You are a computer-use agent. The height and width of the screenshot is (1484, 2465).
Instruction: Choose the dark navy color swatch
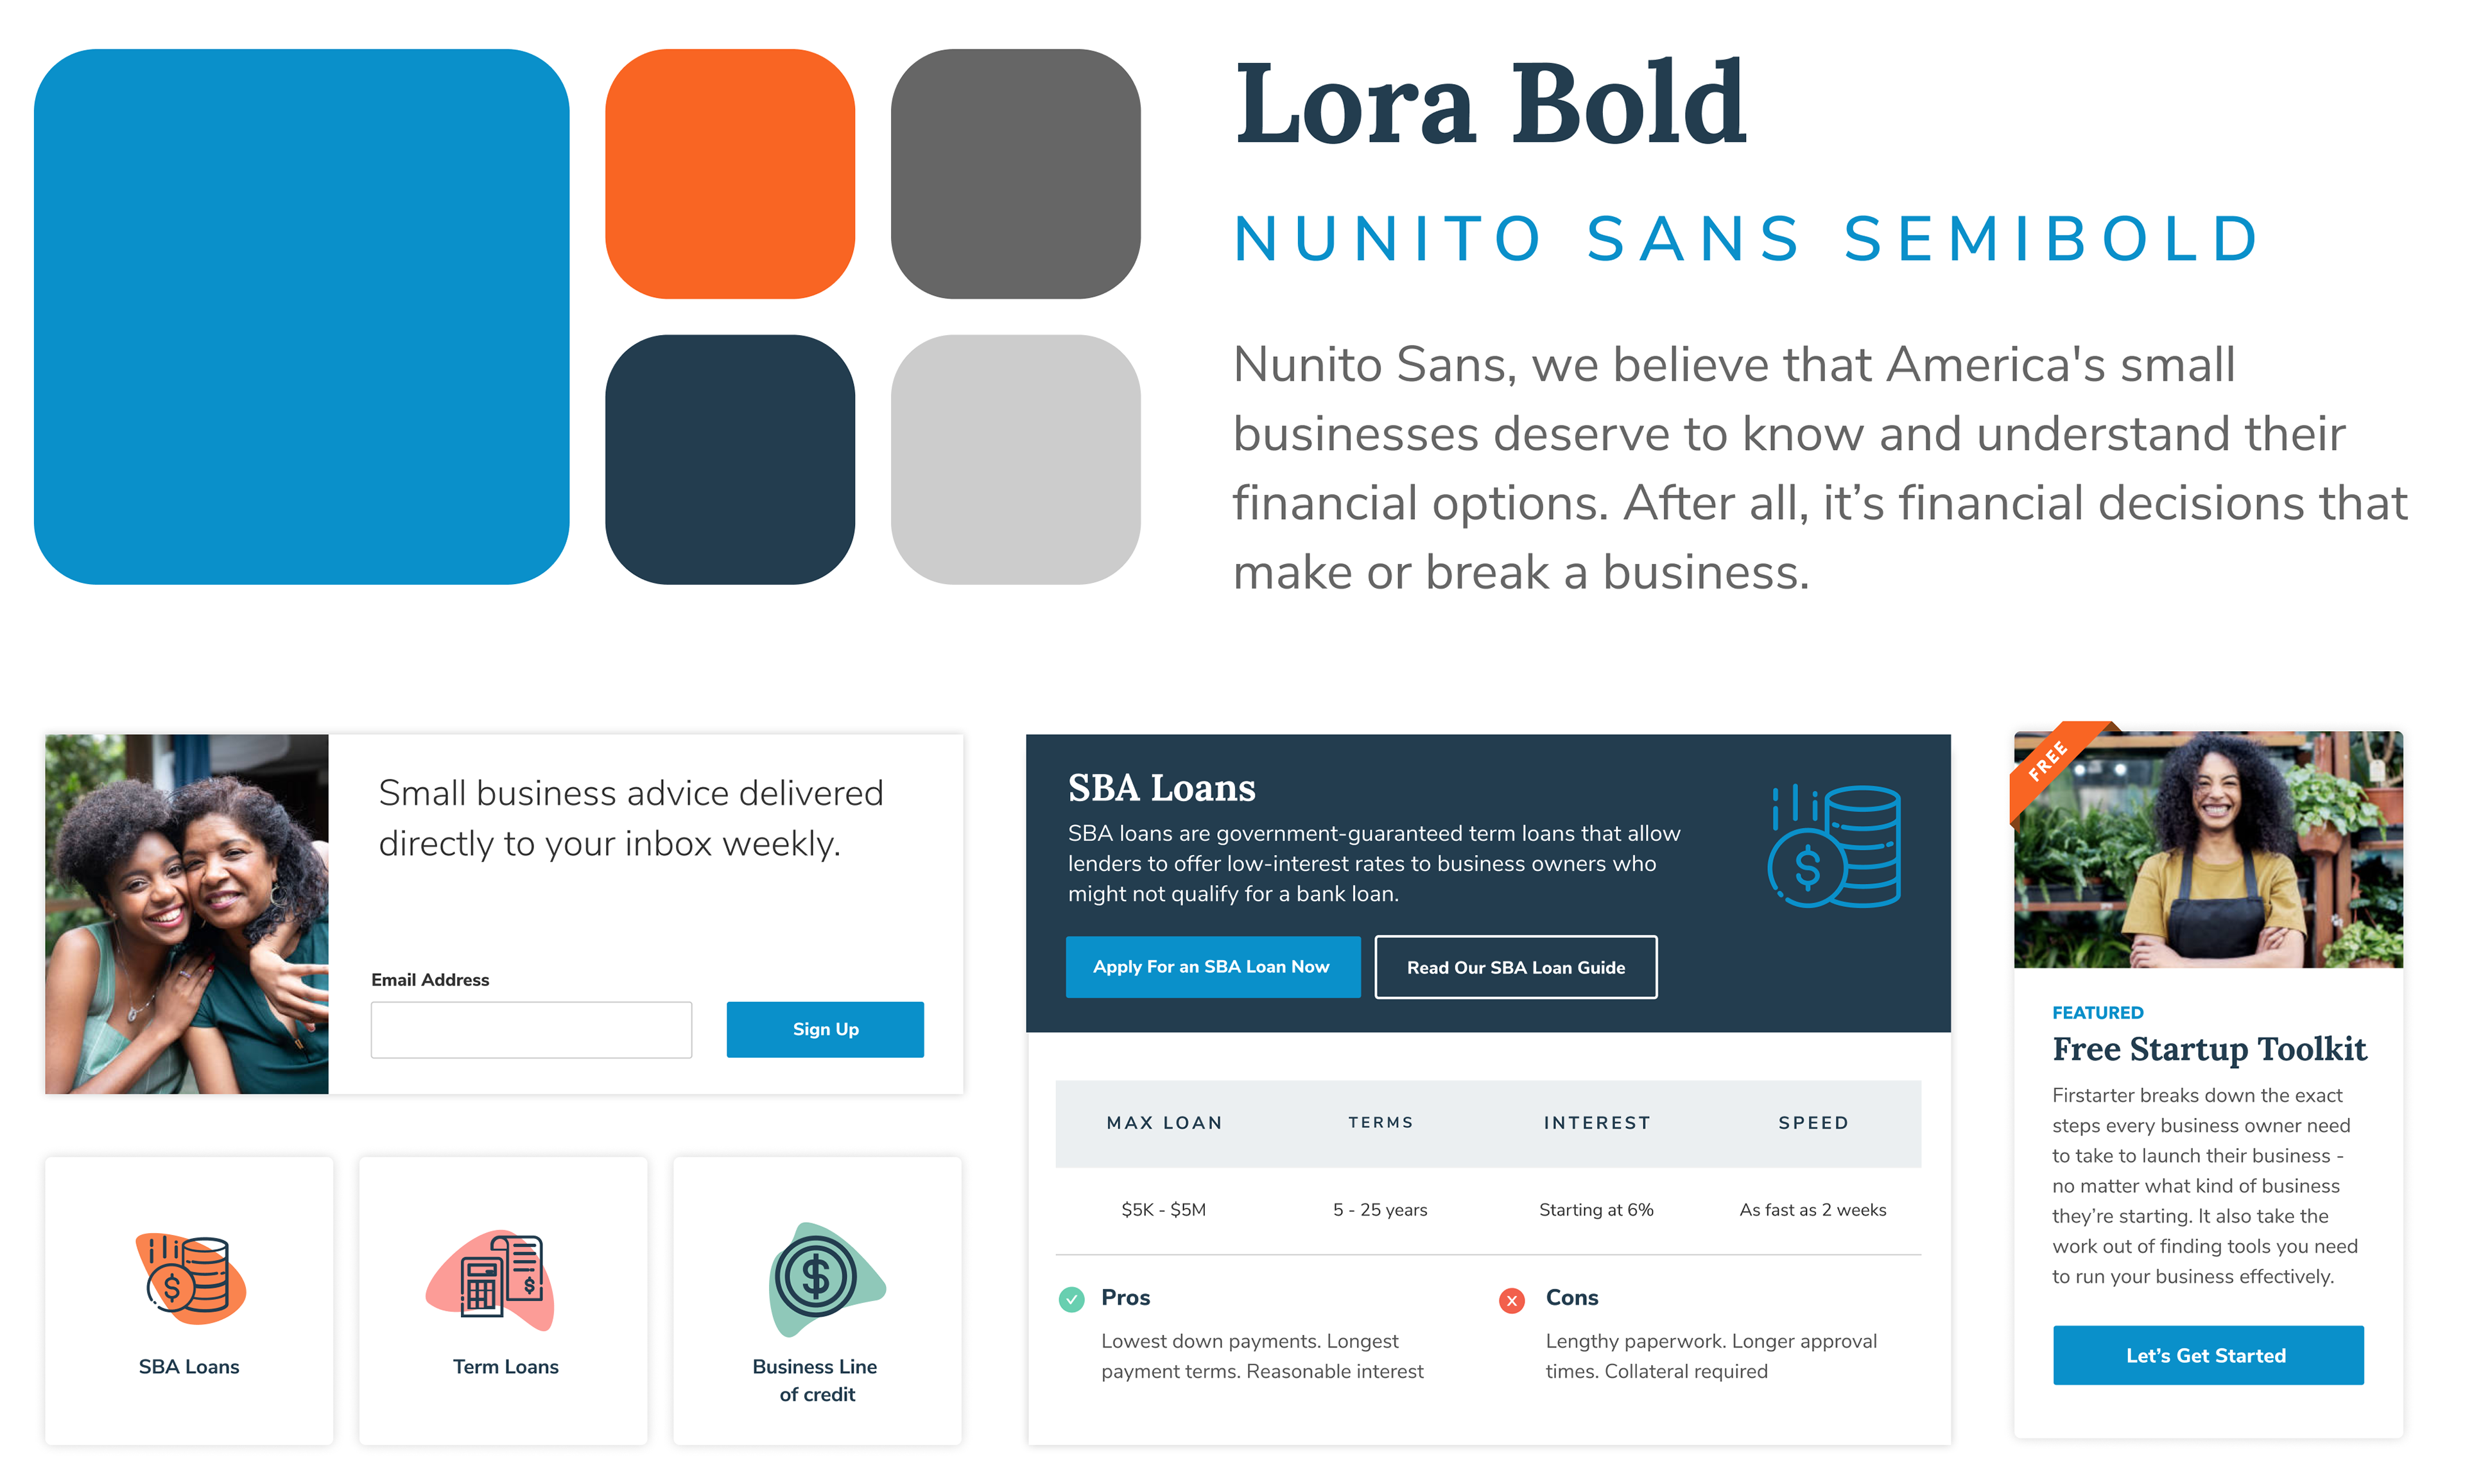coord(730,459)
